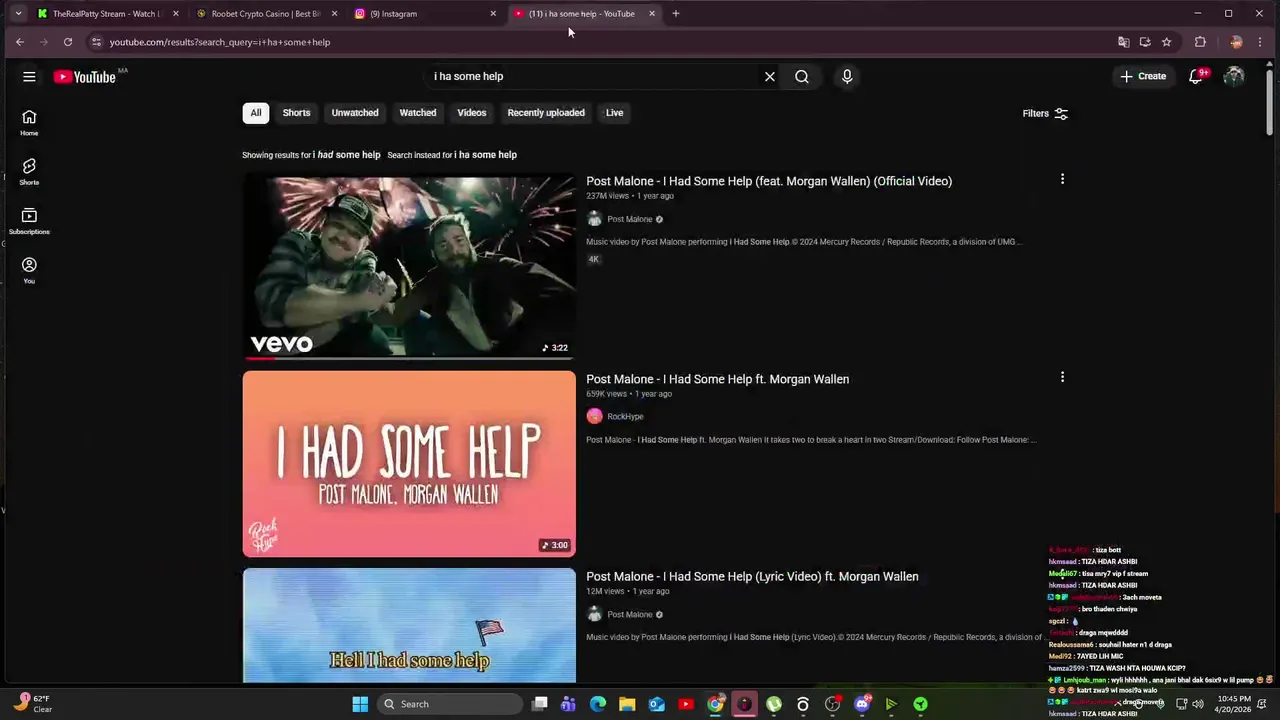The width and height of the screenshot is (1280, 720).
Task: Open more actions for the Official Video result
Action: tap(1062, 179)
